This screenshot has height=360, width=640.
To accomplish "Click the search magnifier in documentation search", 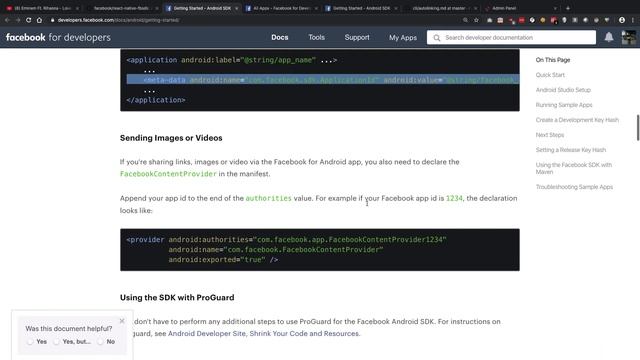I will pyautogui.click(x=437, y=38).
